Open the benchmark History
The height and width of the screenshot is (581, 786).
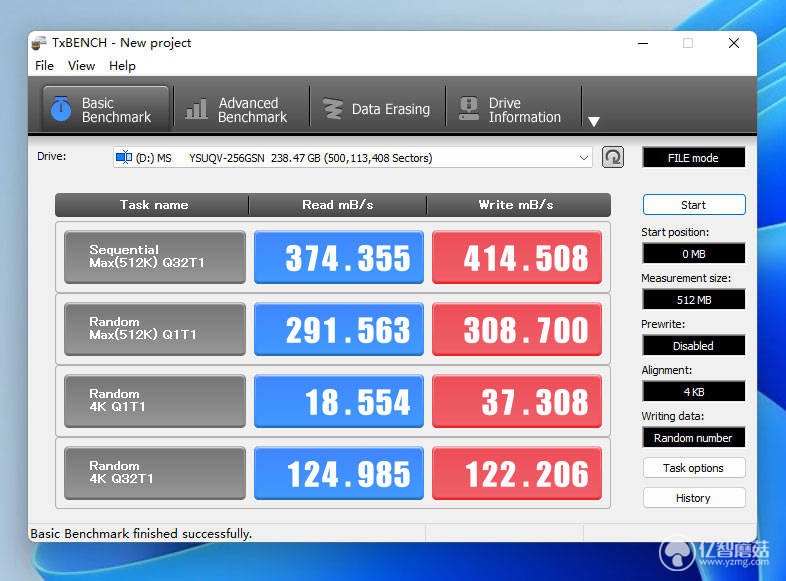click(x=694, y=498)
